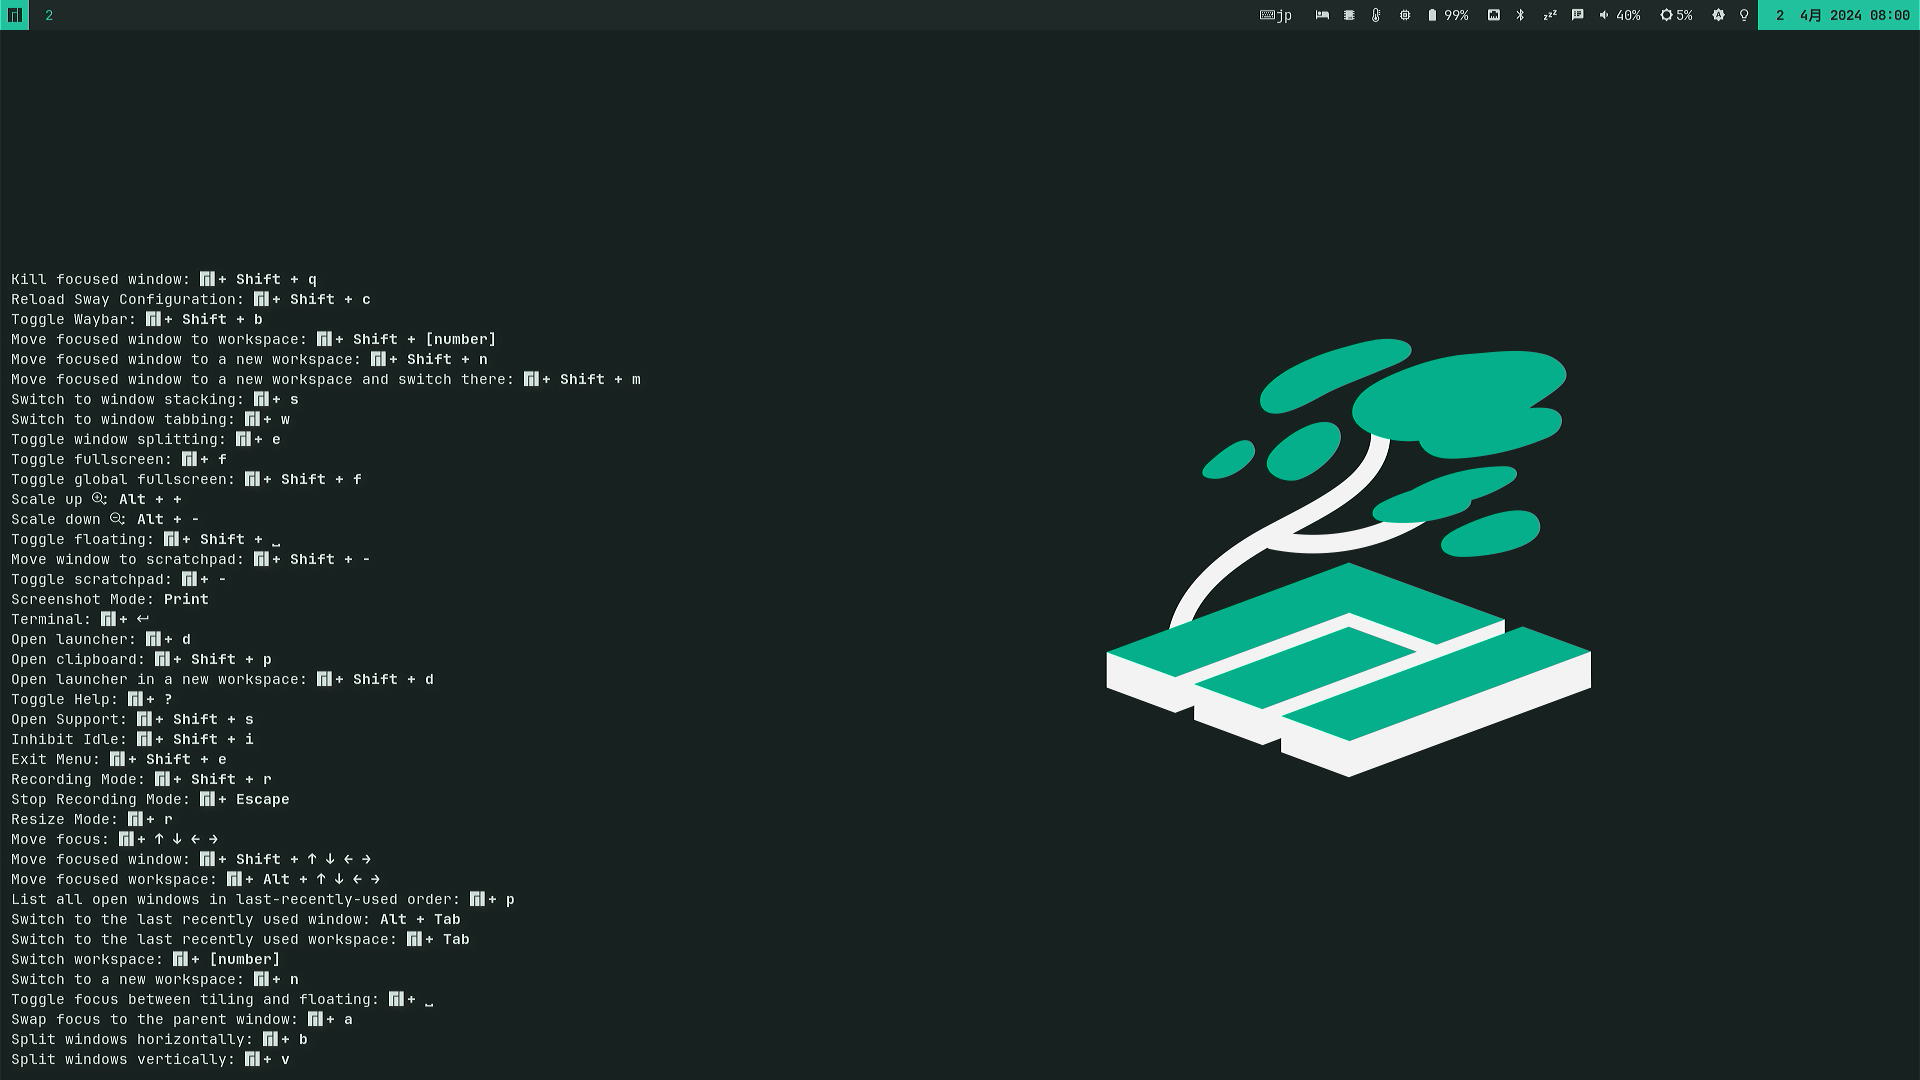Click 'Swap focus to the parent window'
Image resolution: width=1920 pixels, height=1080 pixels.
coord(182,1019)
